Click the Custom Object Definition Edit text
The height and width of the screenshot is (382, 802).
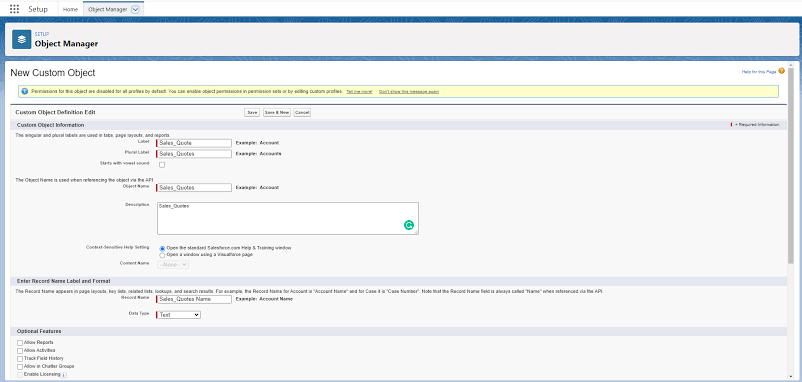pos(55,112)
